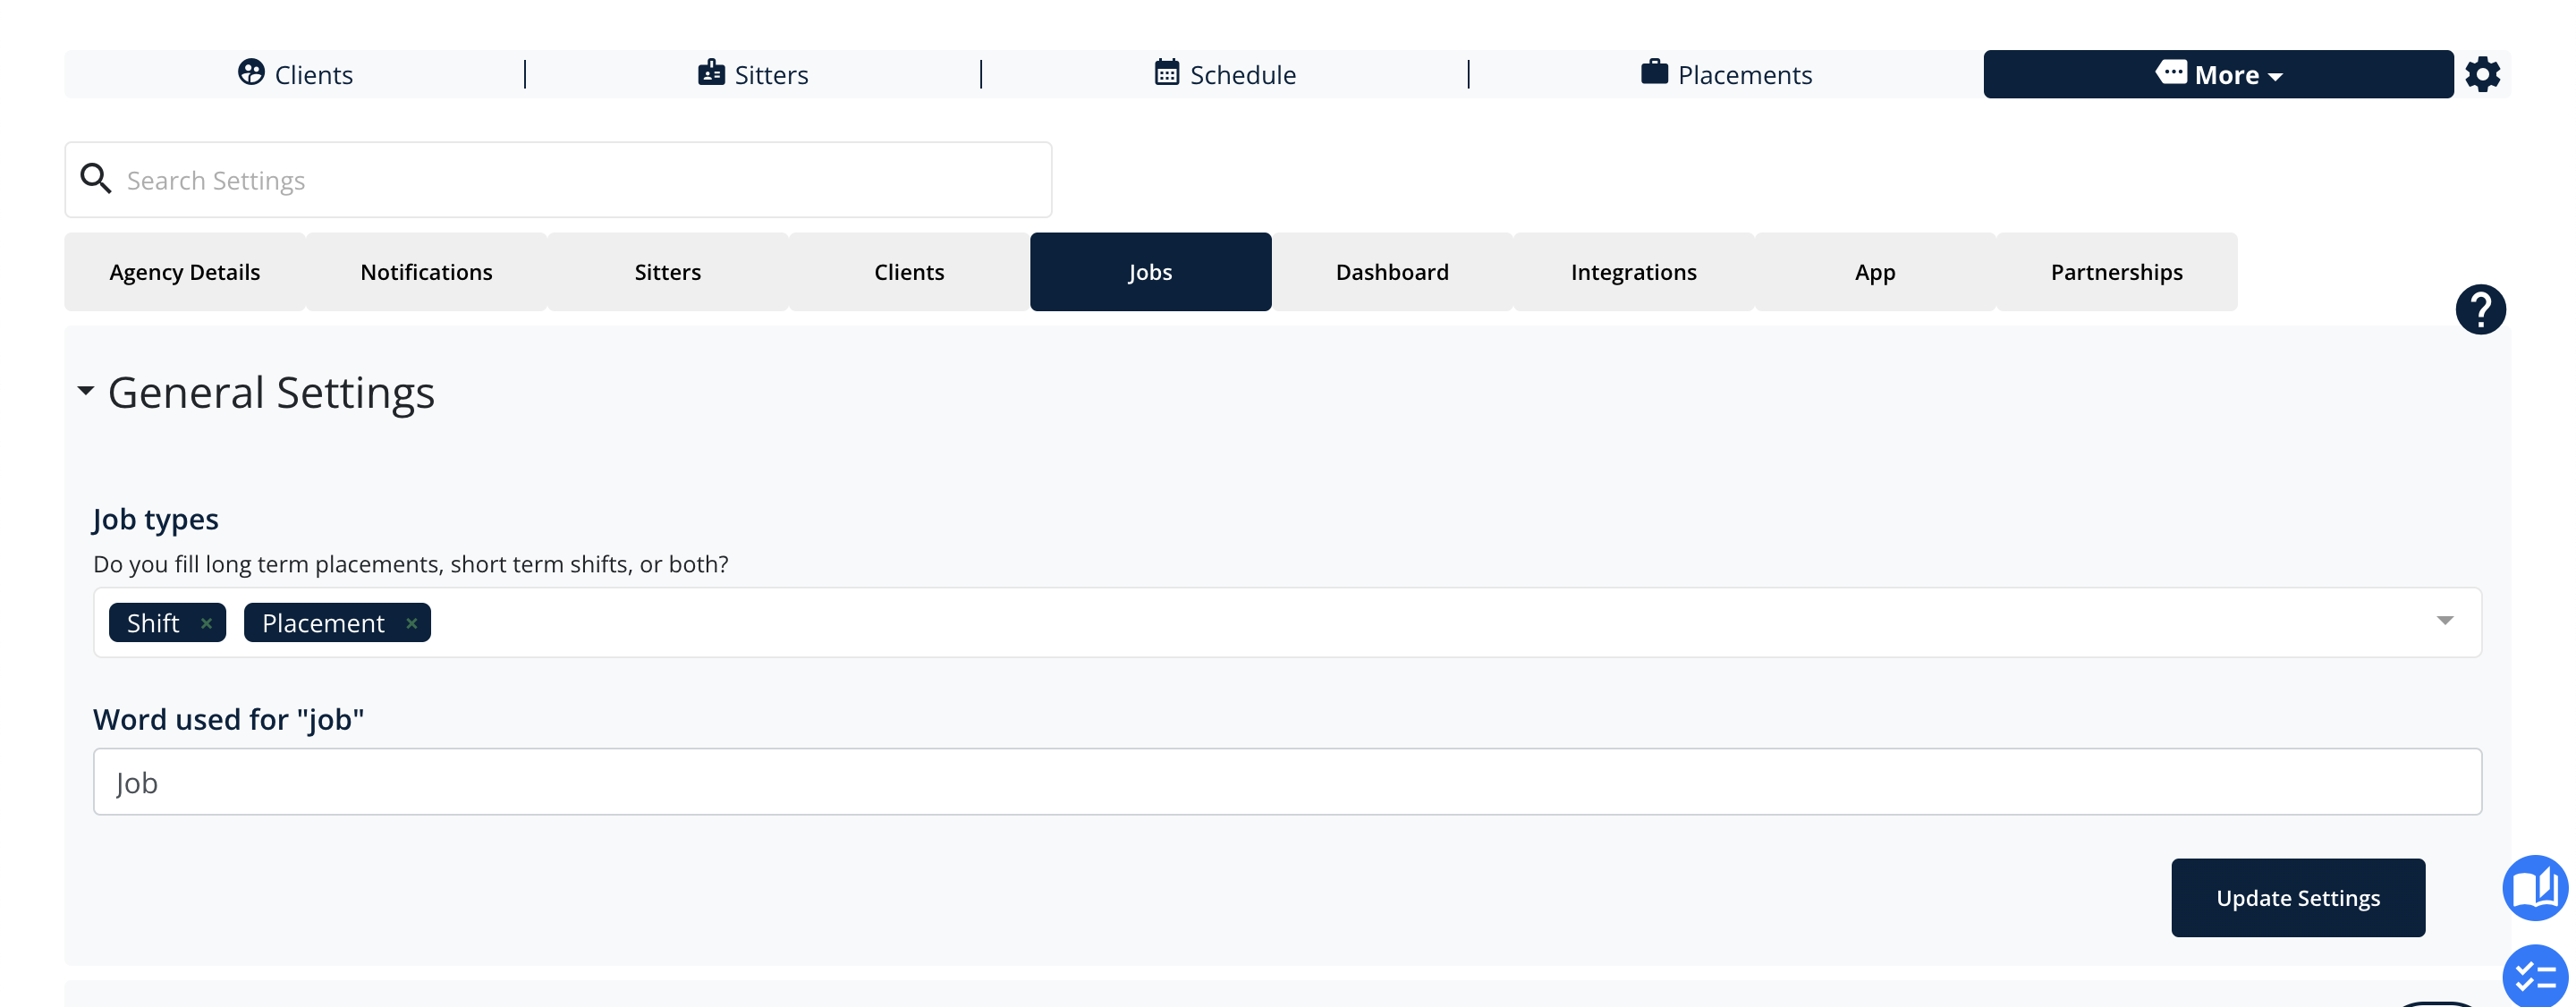This screenshot has width=2576, height=1007.
Task: Click the Search Settings input field
Action: tap(558, 180)
